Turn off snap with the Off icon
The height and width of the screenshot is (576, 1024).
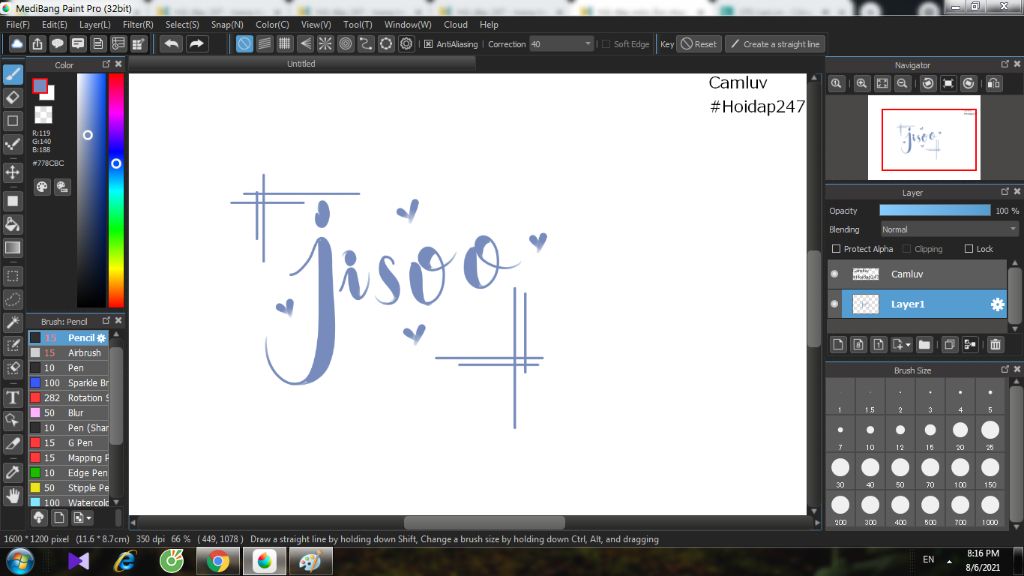tap(244, 44)
